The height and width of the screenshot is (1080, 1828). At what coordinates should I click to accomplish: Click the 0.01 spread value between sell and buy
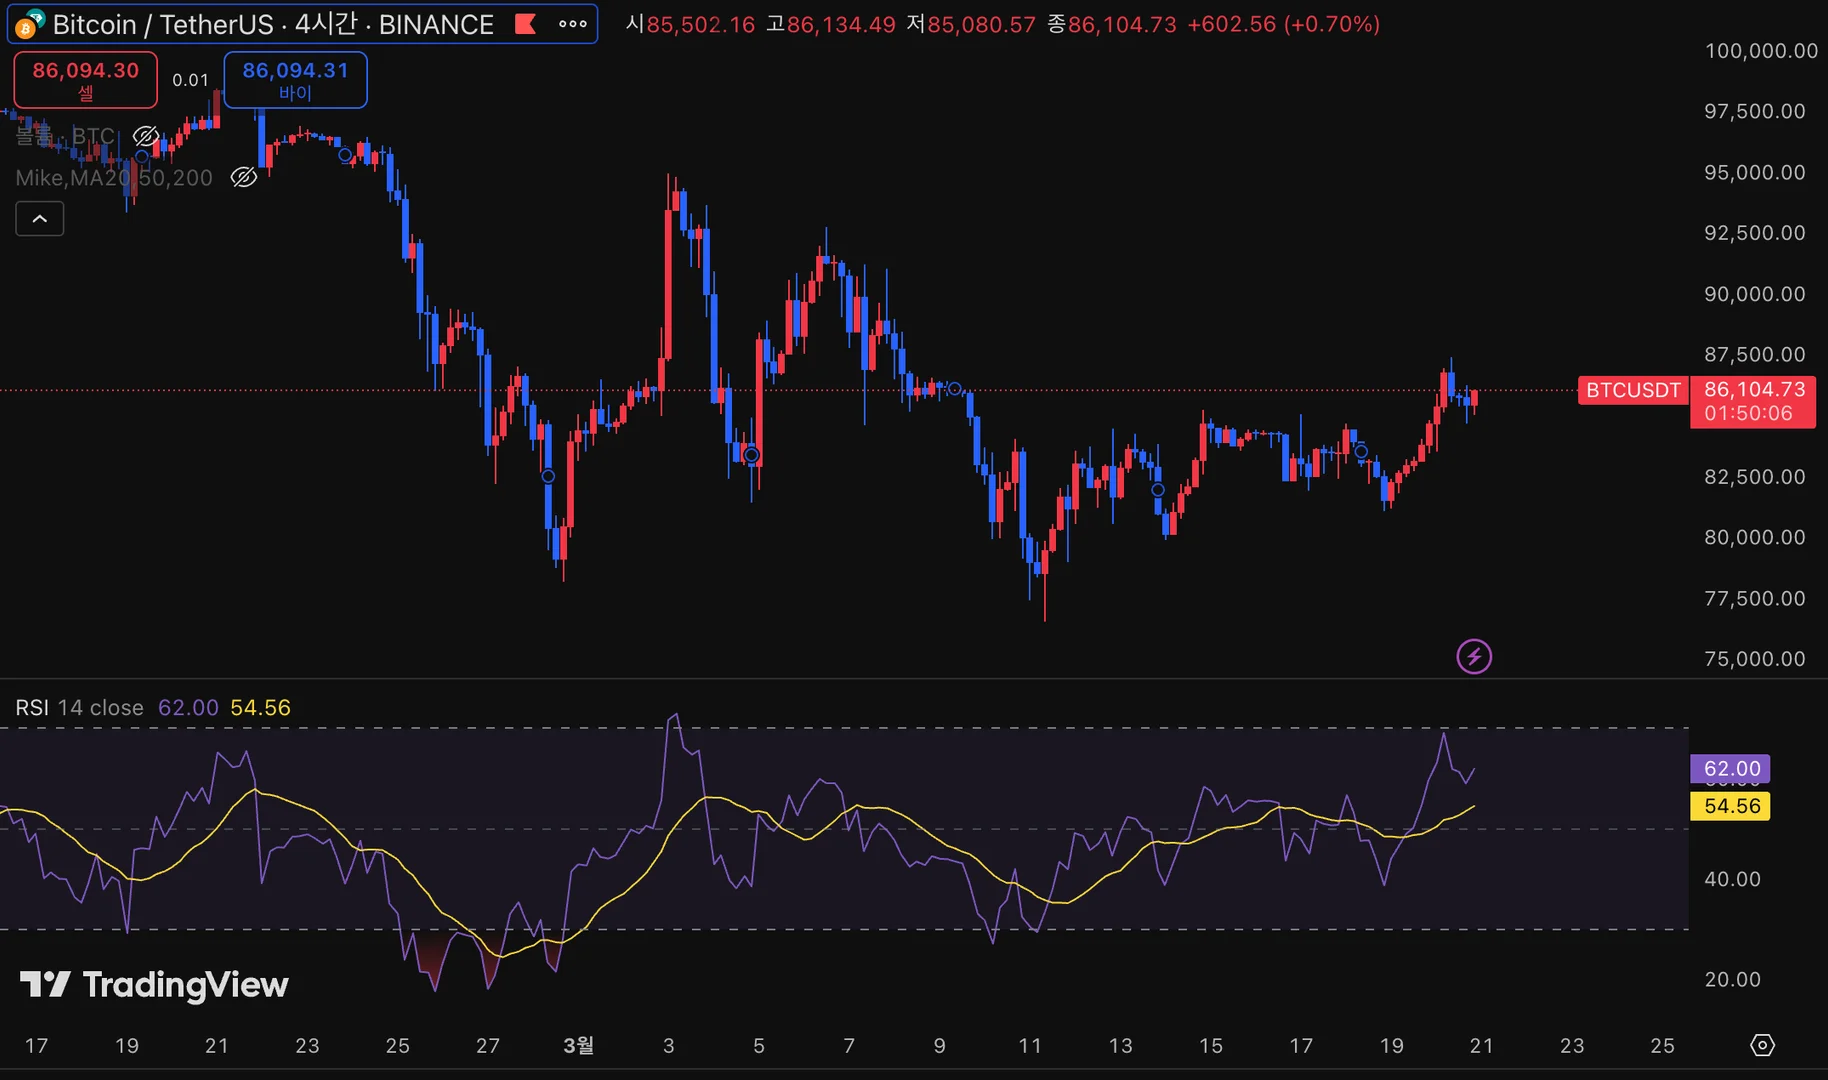190,80
